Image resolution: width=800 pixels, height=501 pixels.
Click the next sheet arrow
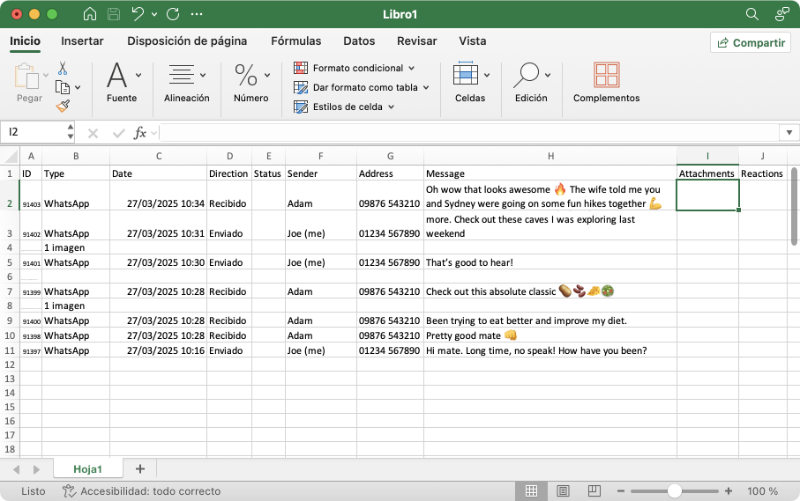coord(36,469)
